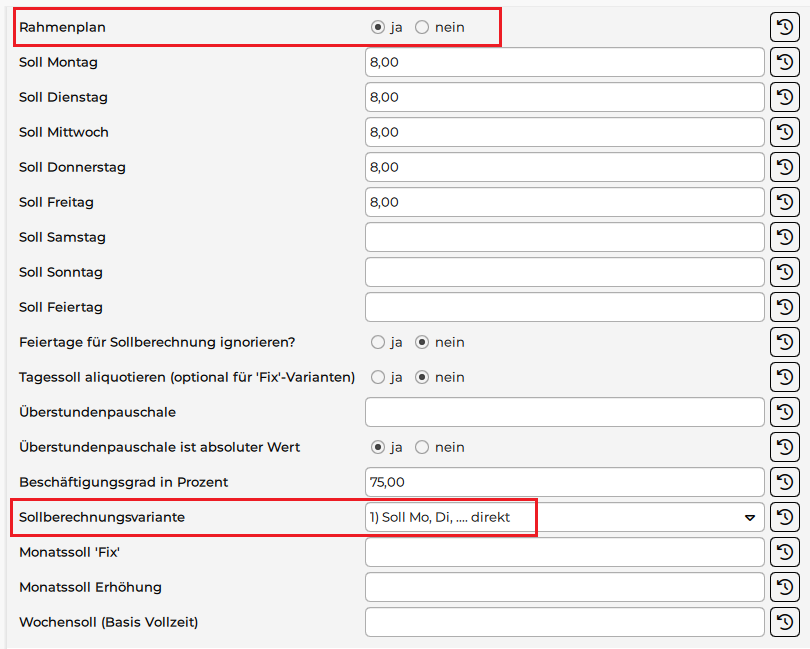Viewport: 810px width, 649px height.
Task: Set Überstundenpauschale ist absoluter Wert to nein
Action: (422, 447)
